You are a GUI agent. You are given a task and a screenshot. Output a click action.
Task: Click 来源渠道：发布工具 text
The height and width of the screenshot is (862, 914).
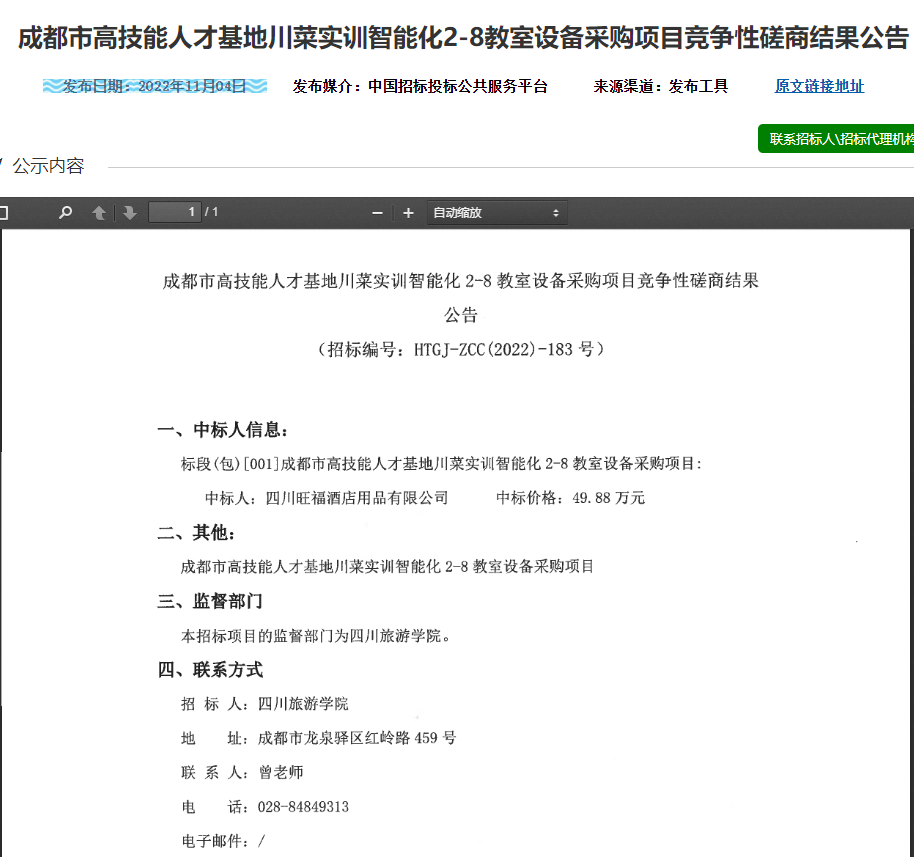pyautogui.click(x=660, y=86)
